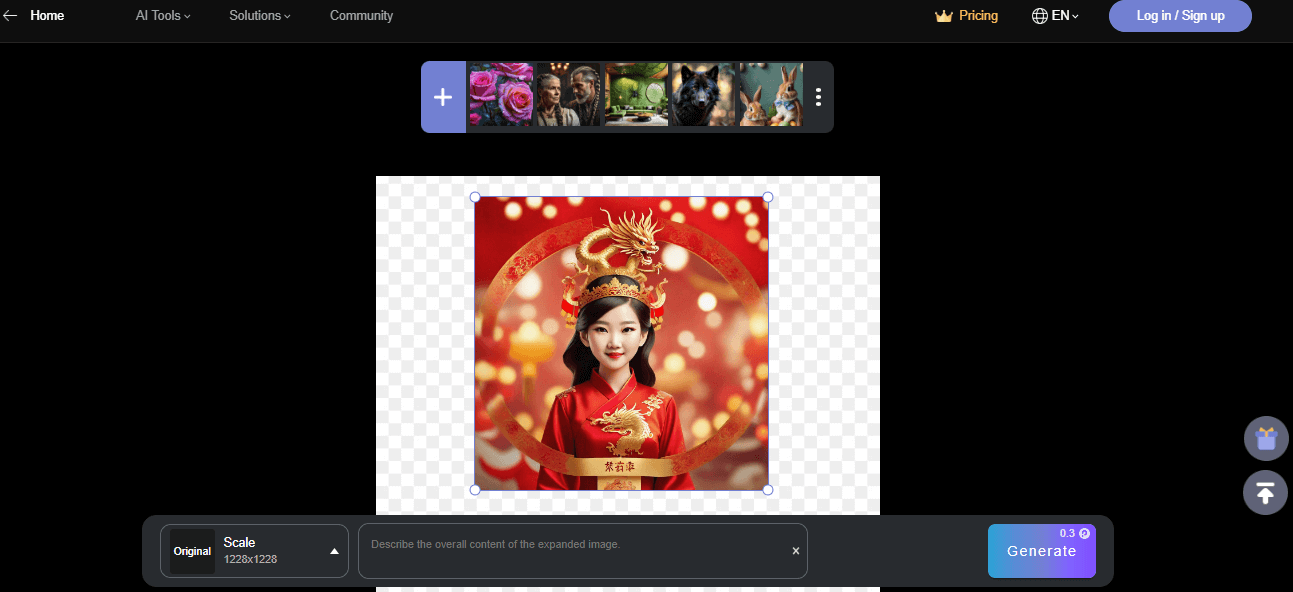1293x592 pixels.
Task: Click the back arrow beside Home
Action: pyautogui.click(x=11, y=16)
